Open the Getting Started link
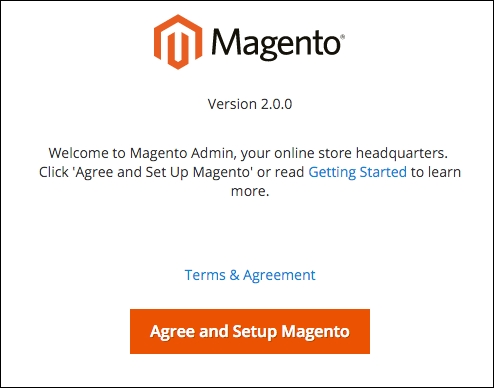 (357, 172)
